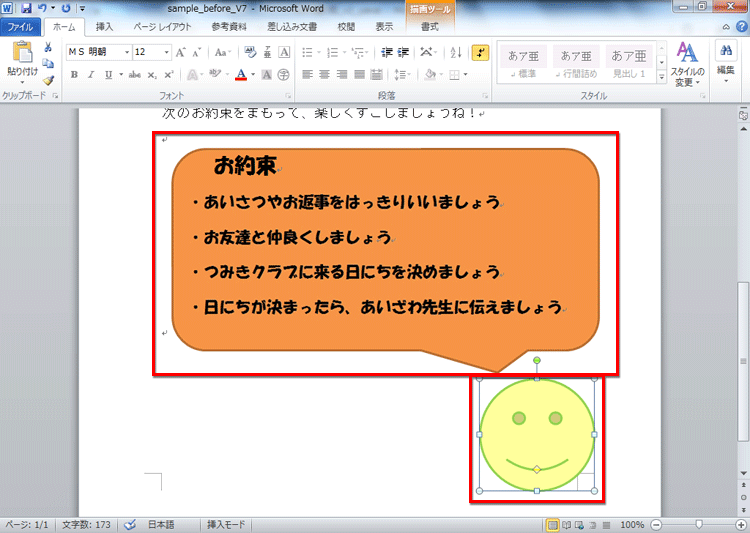Undo the last action
Viewport: 750px width, 533px height.
pos(42,8)
